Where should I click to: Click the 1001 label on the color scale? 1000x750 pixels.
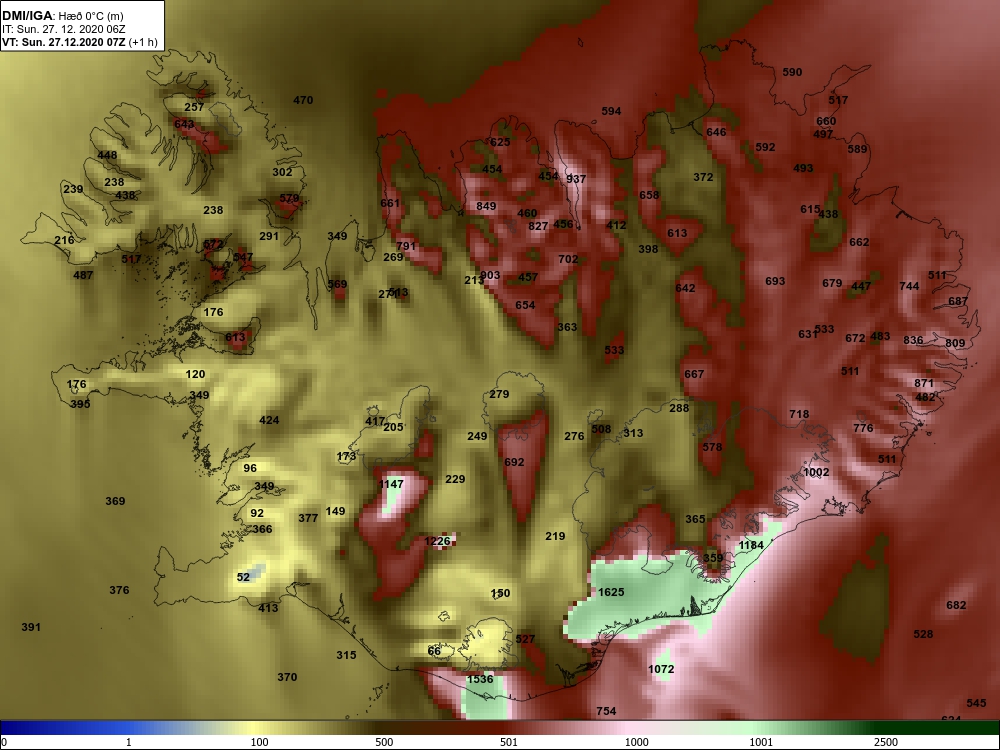coord(761,742)
